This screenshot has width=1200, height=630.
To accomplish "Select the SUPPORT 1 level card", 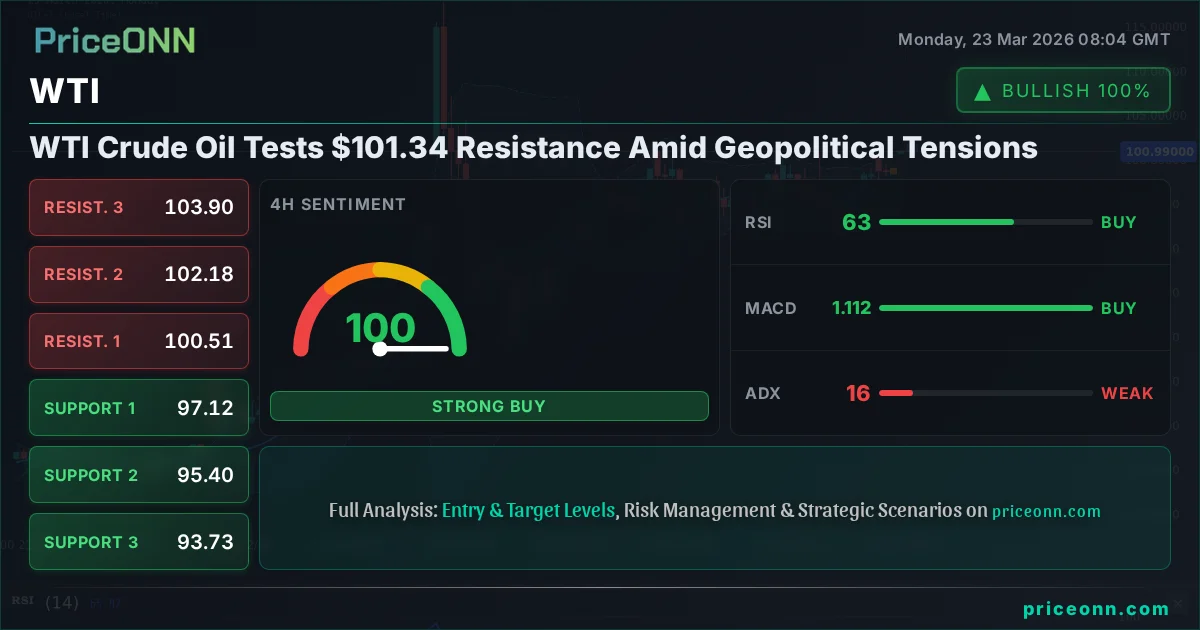I will click(138, 407).
